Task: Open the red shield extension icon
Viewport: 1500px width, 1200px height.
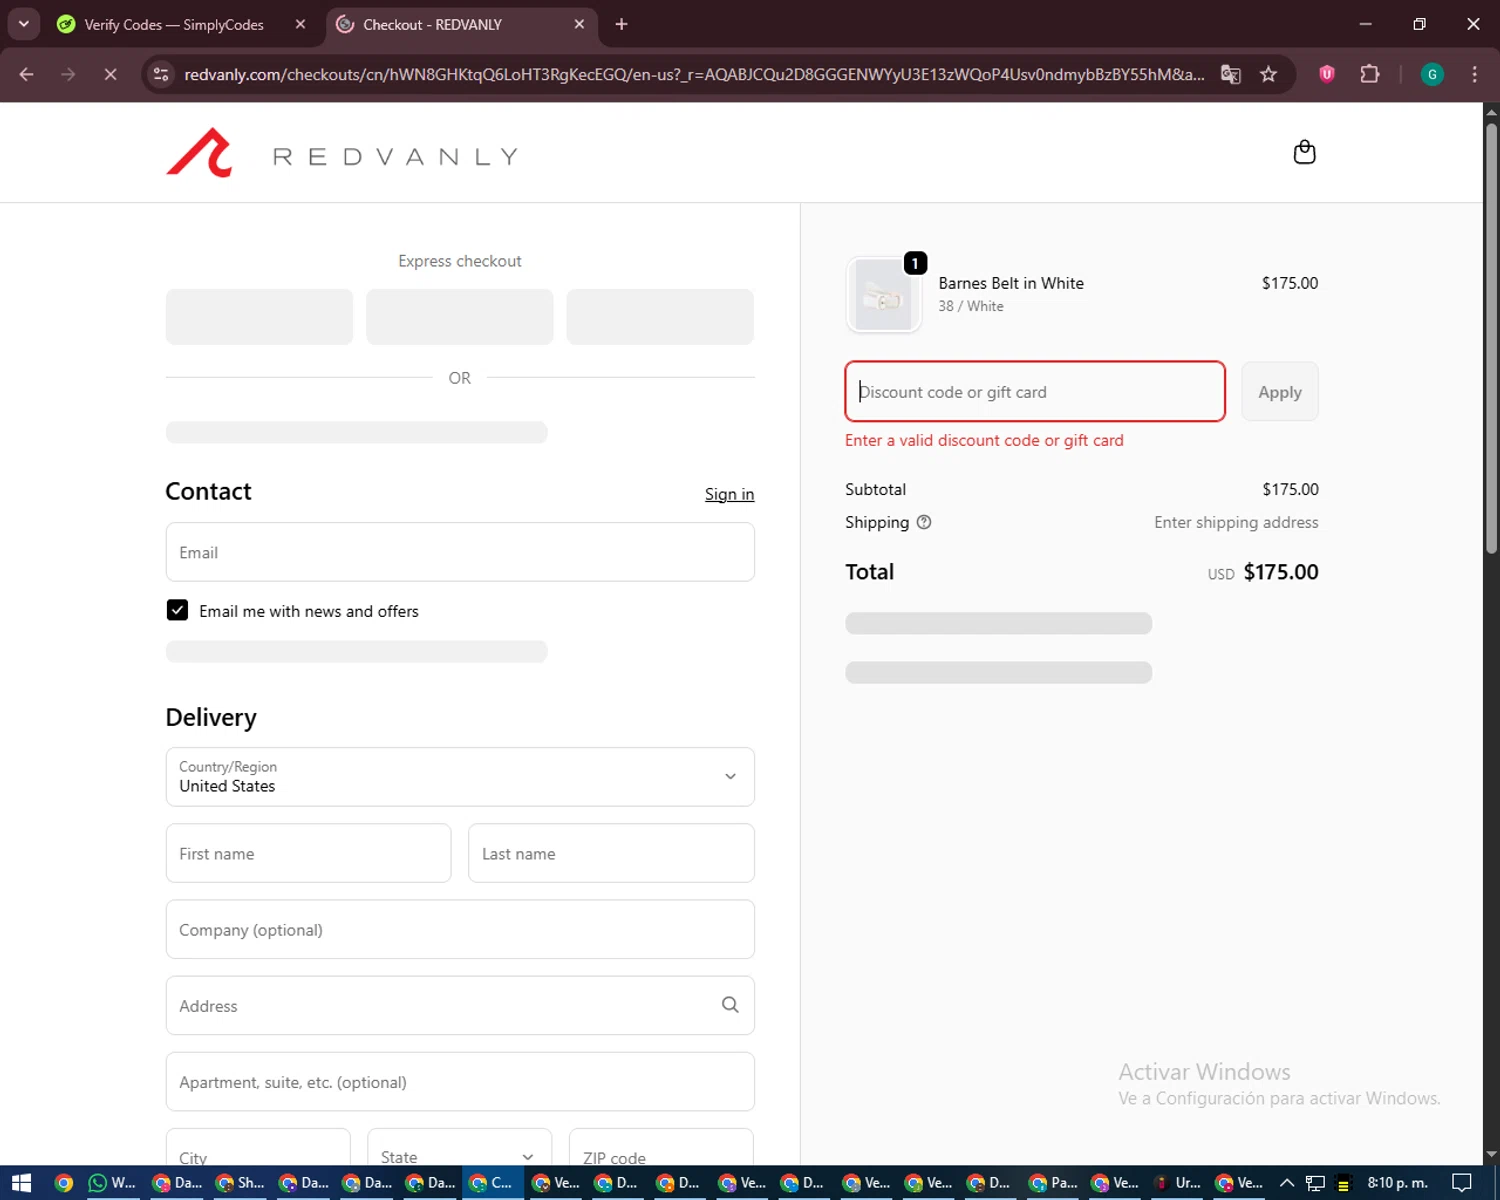Action: pos(1327,74)
